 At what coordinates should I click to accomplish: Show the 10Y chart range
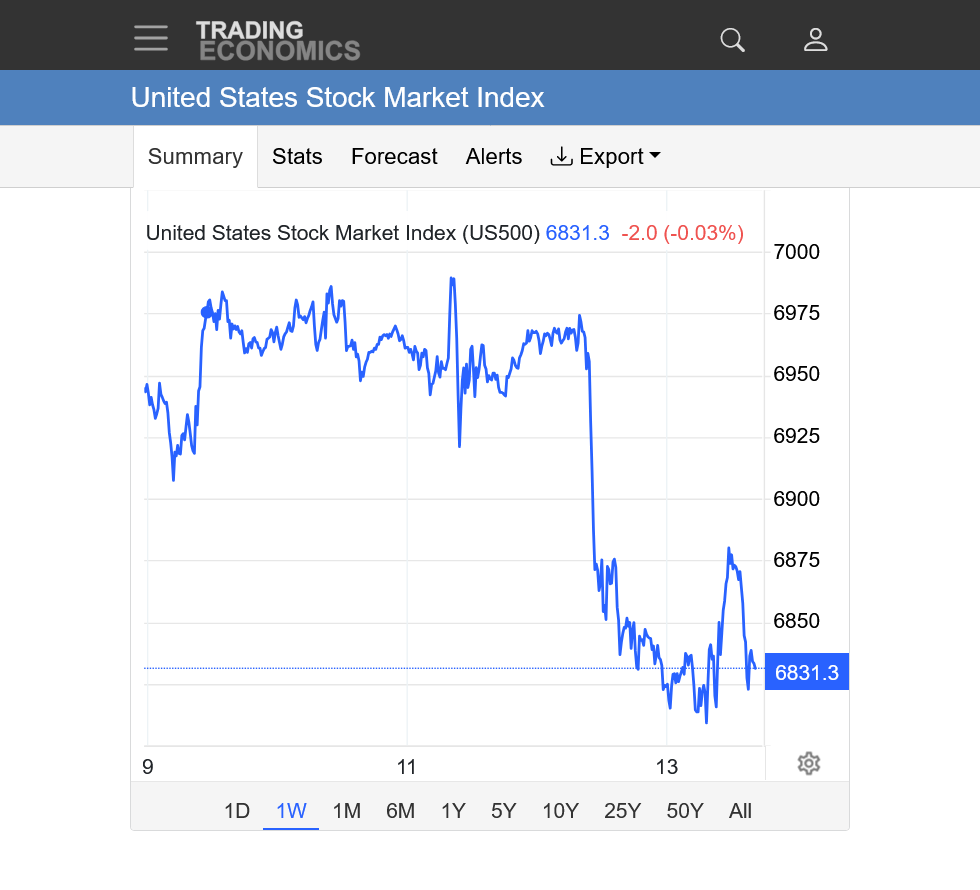[x=560, y=811]
